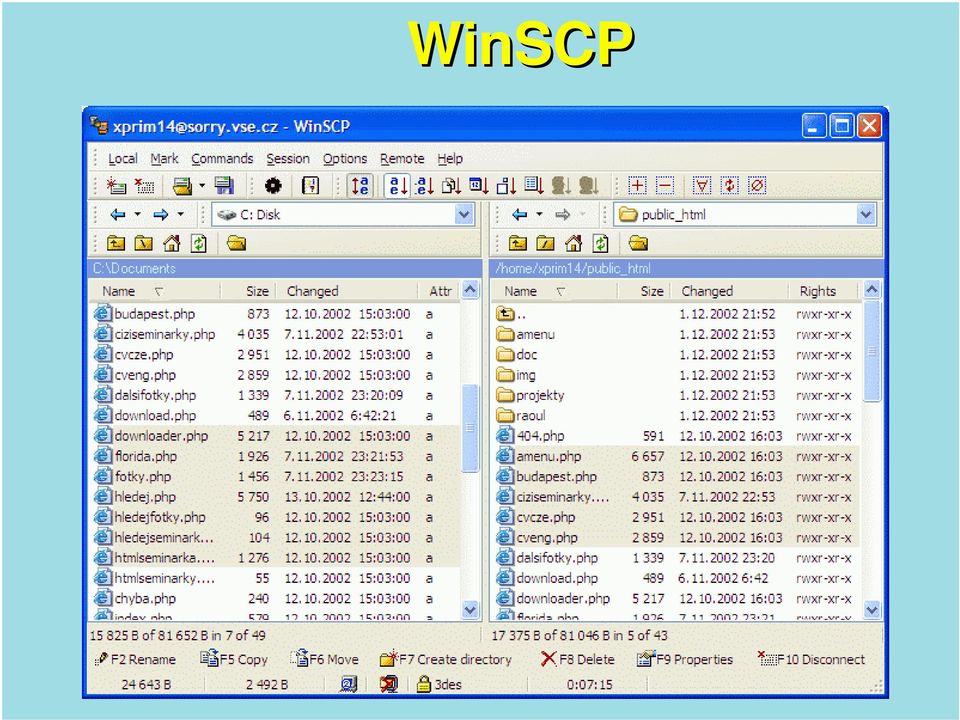
Task: Click the Close session toolbar icon
Action: [x=144, y=186]
